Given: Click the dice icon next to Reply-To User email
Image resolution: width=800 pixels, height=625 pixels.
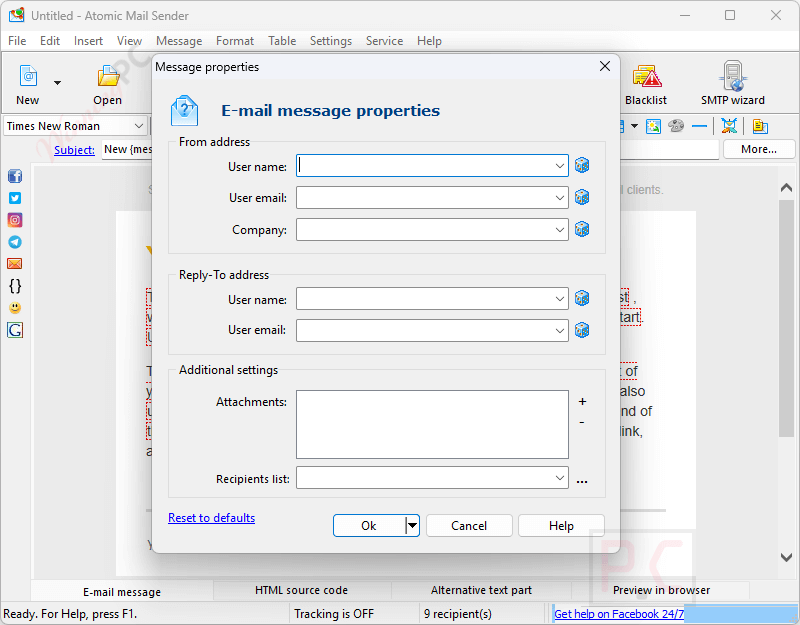Looking at the screenshot, I should click(x=582, y=330).
